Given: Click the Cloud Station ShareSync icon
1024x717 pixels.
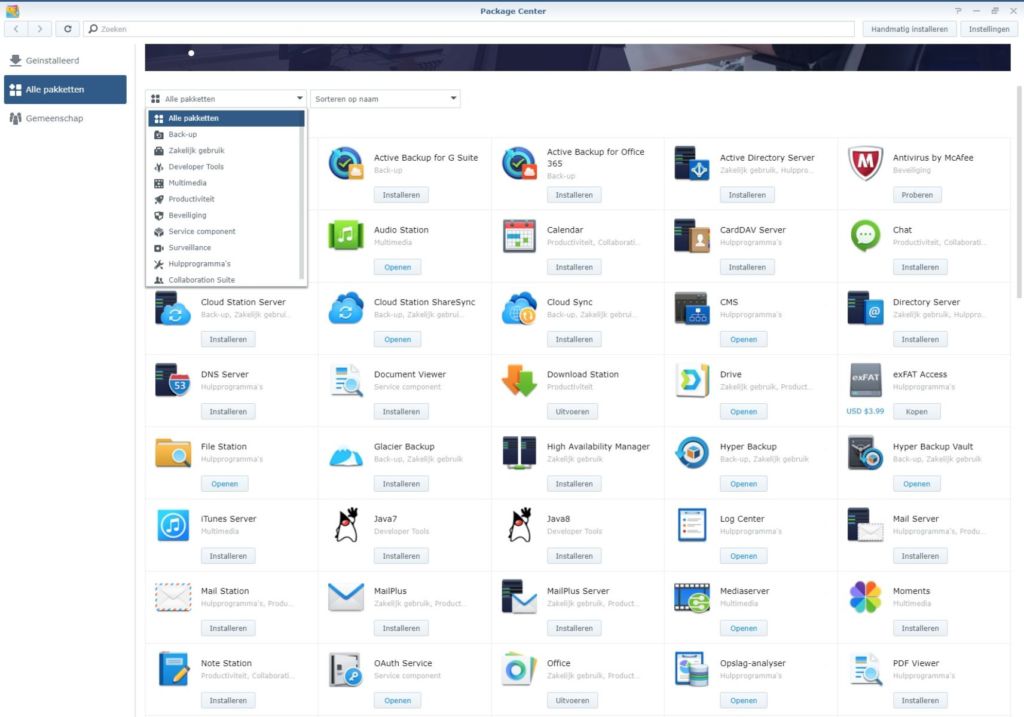Looking at the screenshot, I should tap(345, 308).
